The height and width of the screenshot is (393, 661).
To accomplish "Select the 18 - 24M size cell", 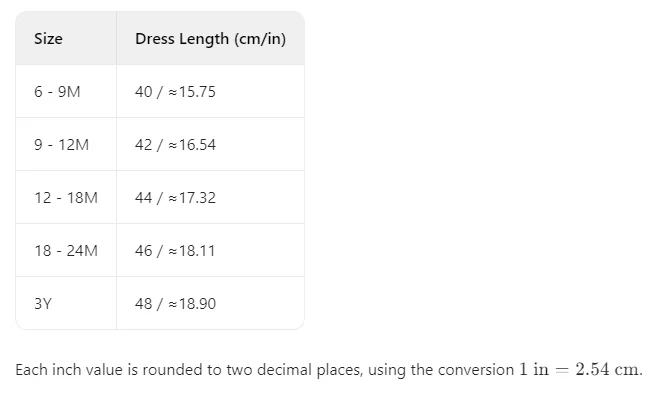I will coord(66,251).
